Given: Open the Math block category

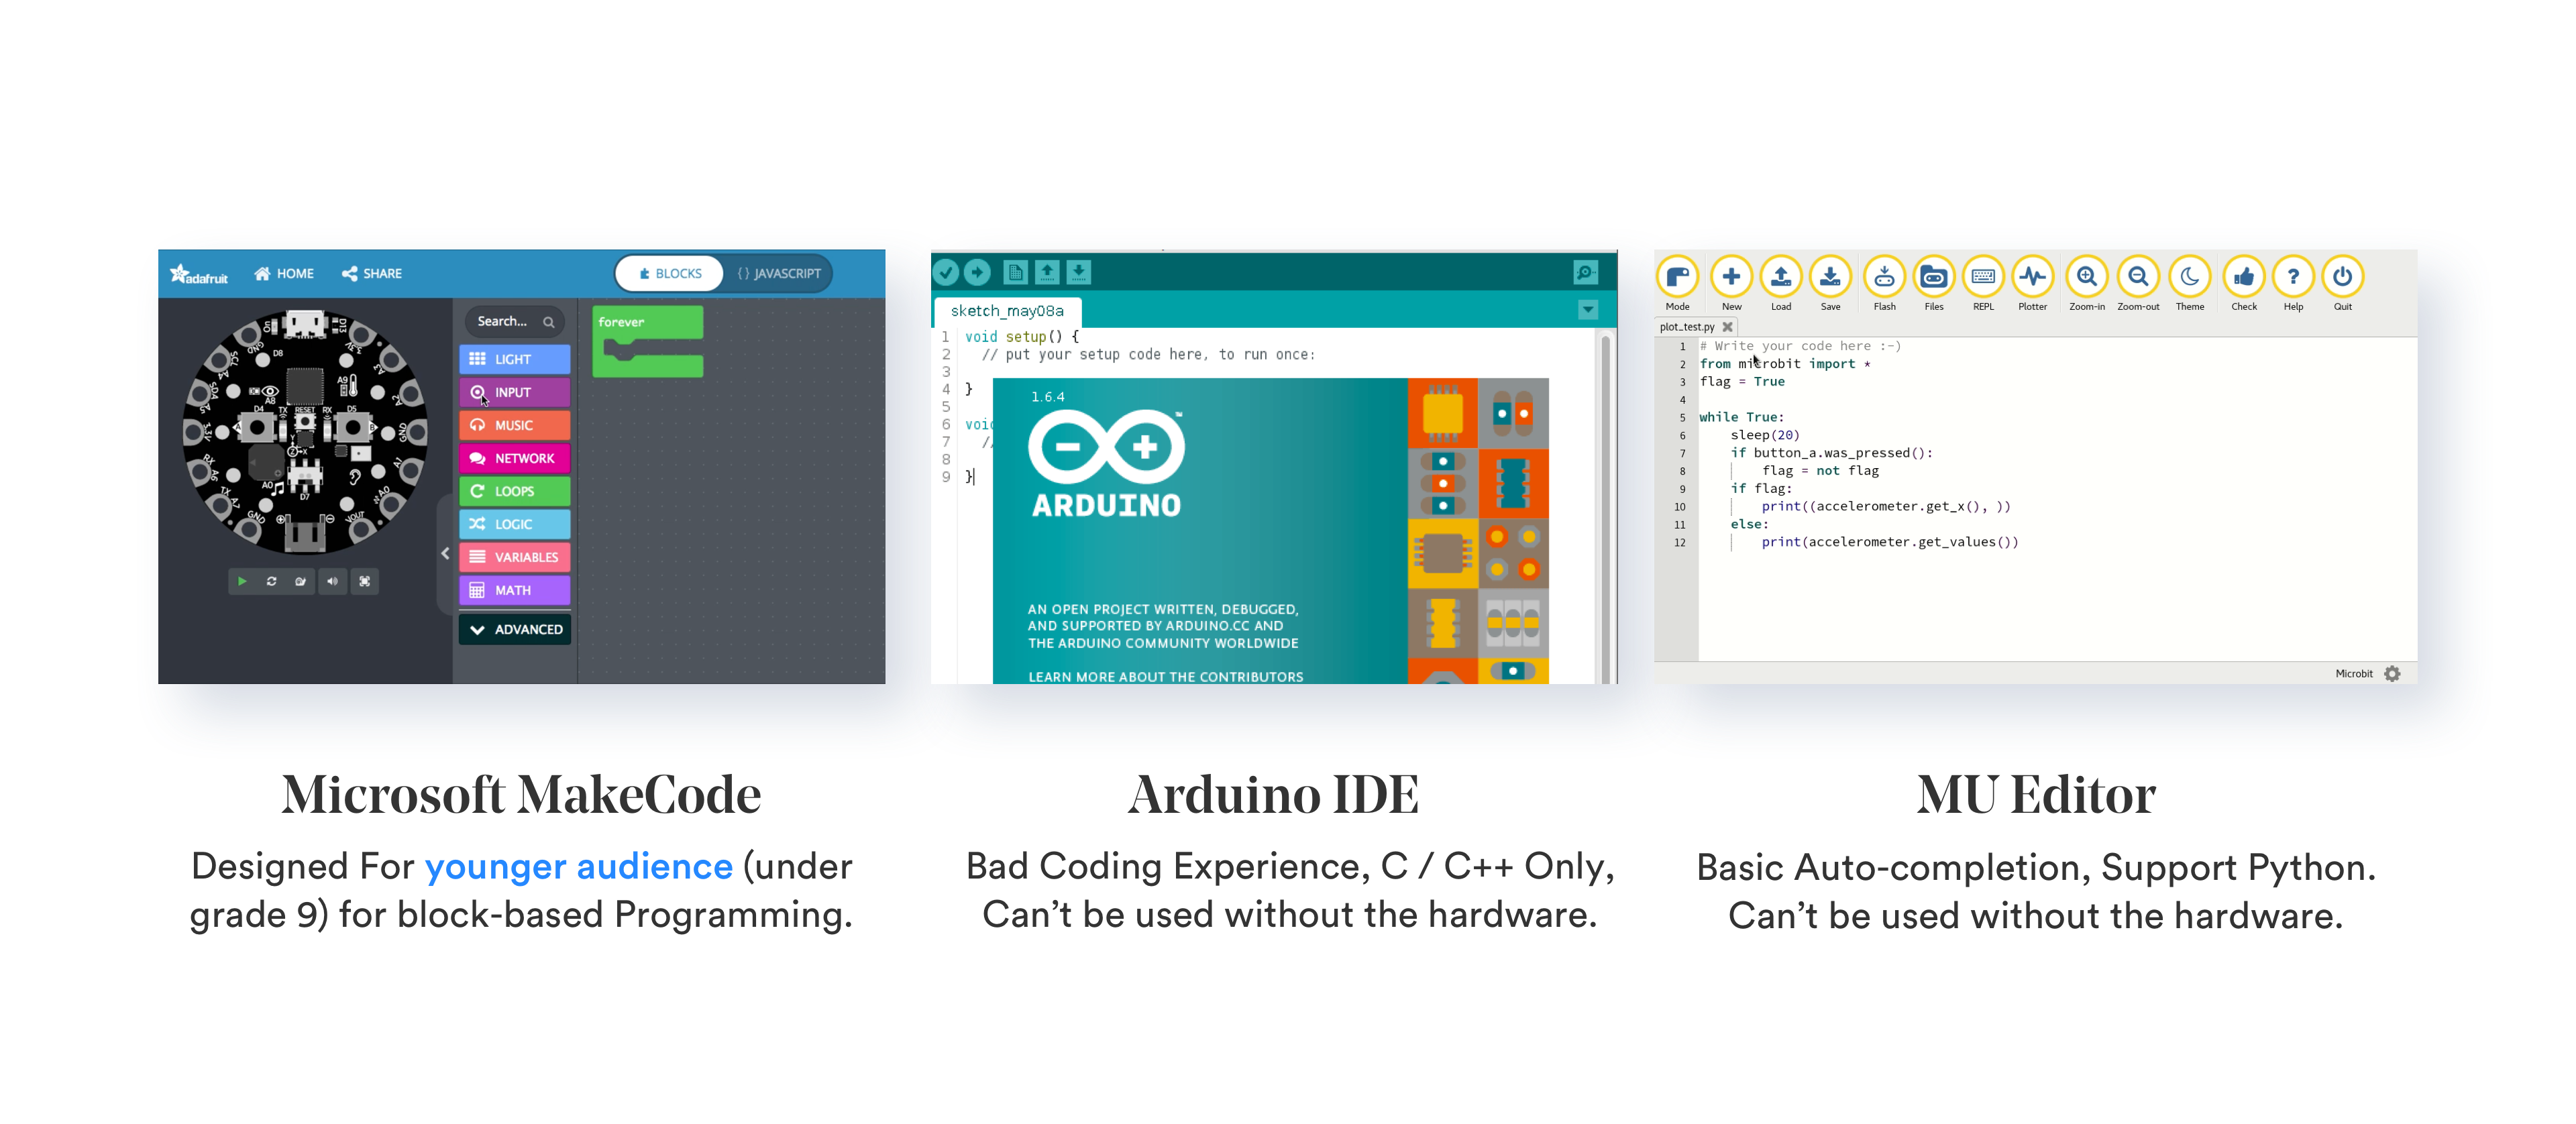Looking at the screenshot, I should click(x=515, y=590).
